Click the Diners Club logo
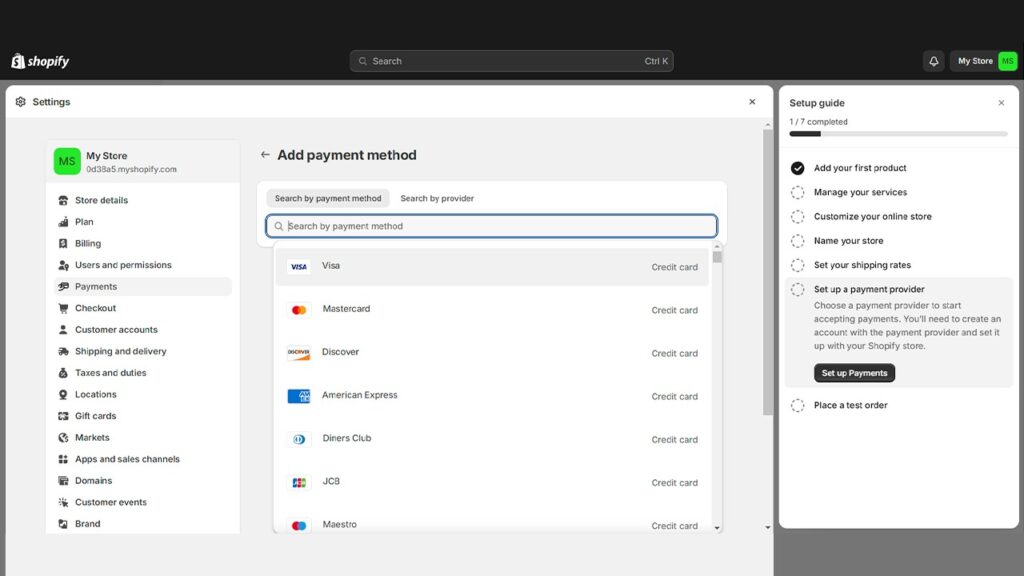 tap(298, 439)
